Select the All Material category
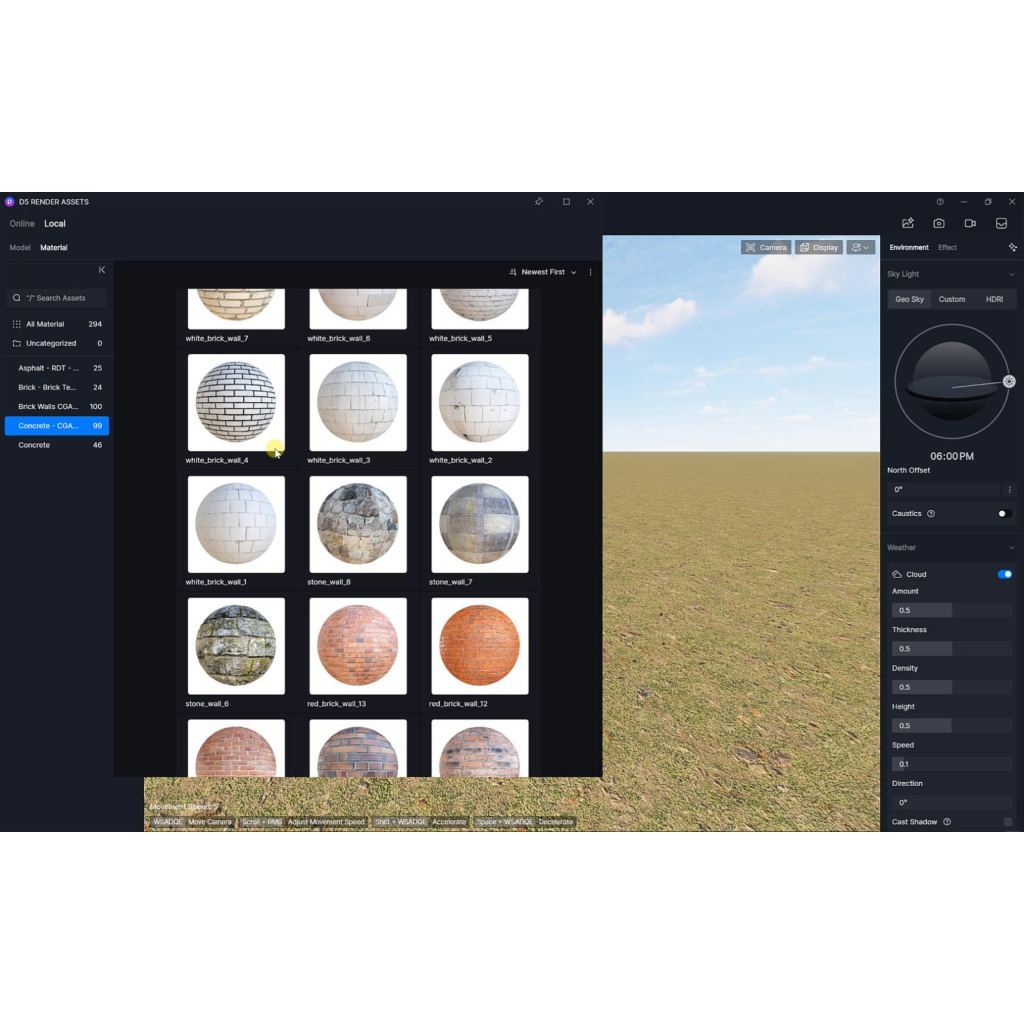This screenshot has width=1024, height=1024. coord(57,324)
